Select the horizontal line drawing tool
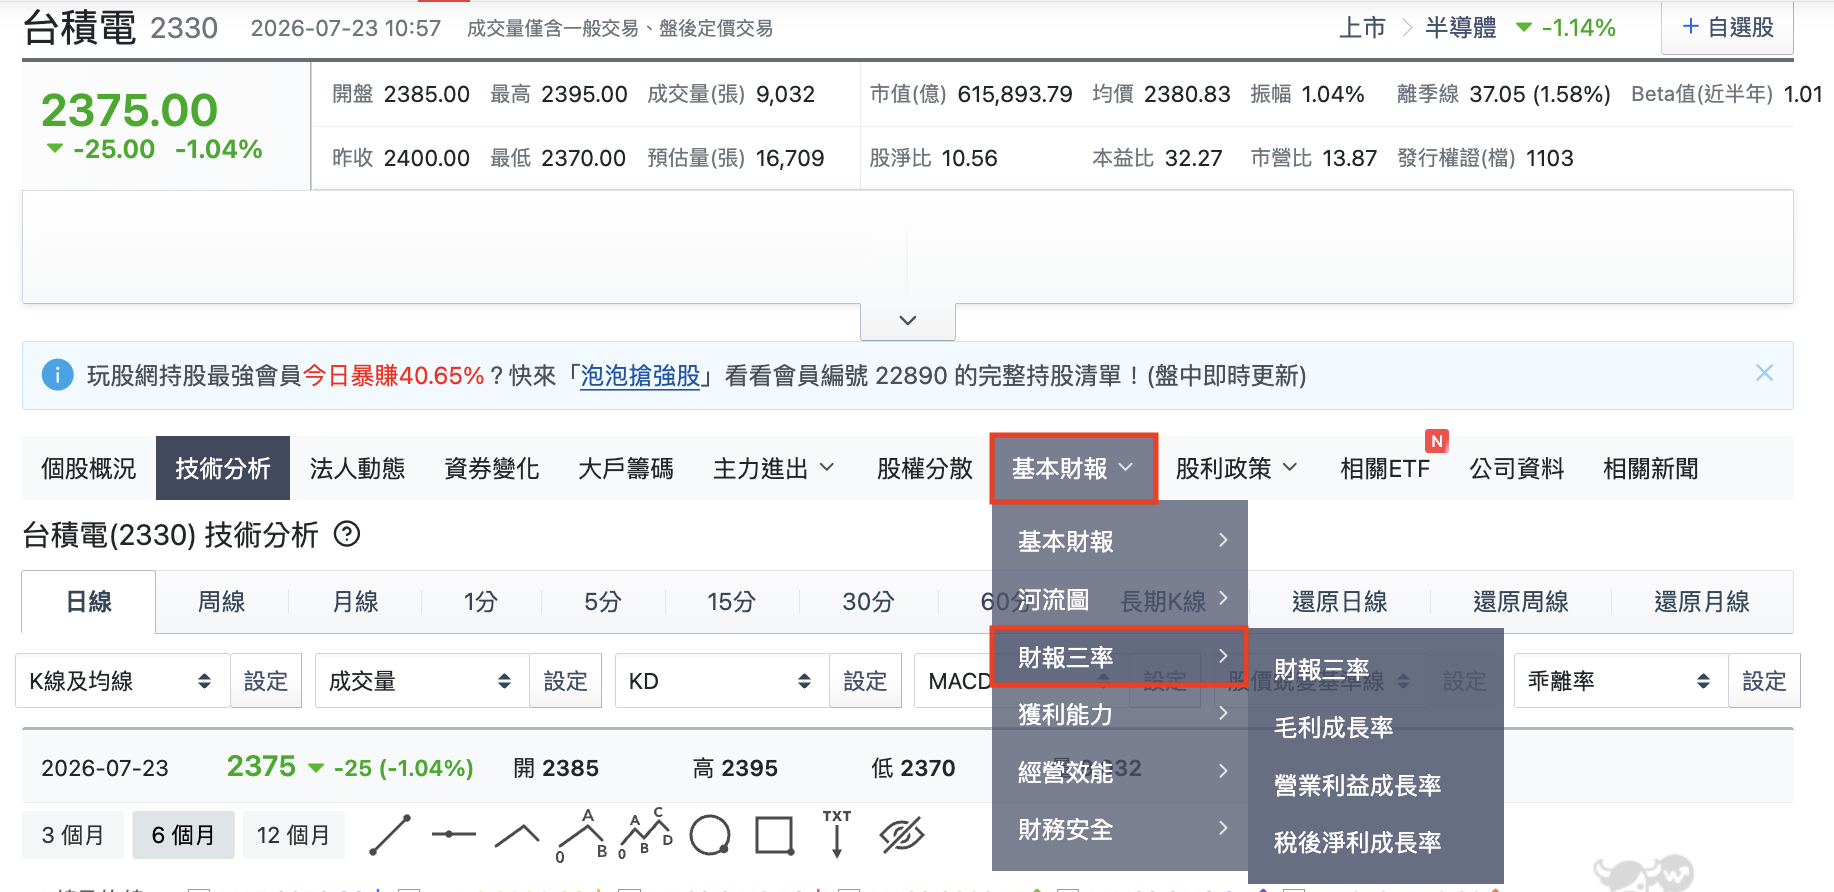Viewport: 1834px width, 892px height. pos(454,834)
